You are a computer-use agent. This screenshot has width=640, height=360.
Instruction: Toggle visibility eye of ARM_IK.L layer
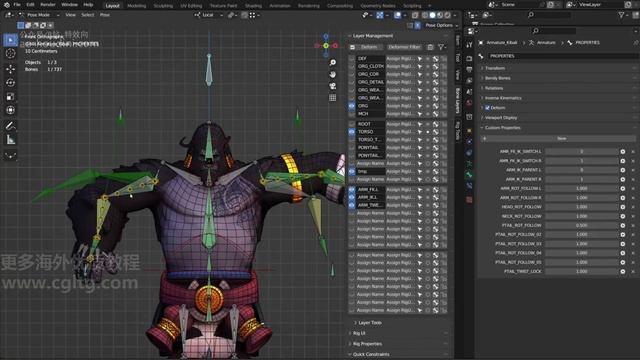tap(352, 198)
